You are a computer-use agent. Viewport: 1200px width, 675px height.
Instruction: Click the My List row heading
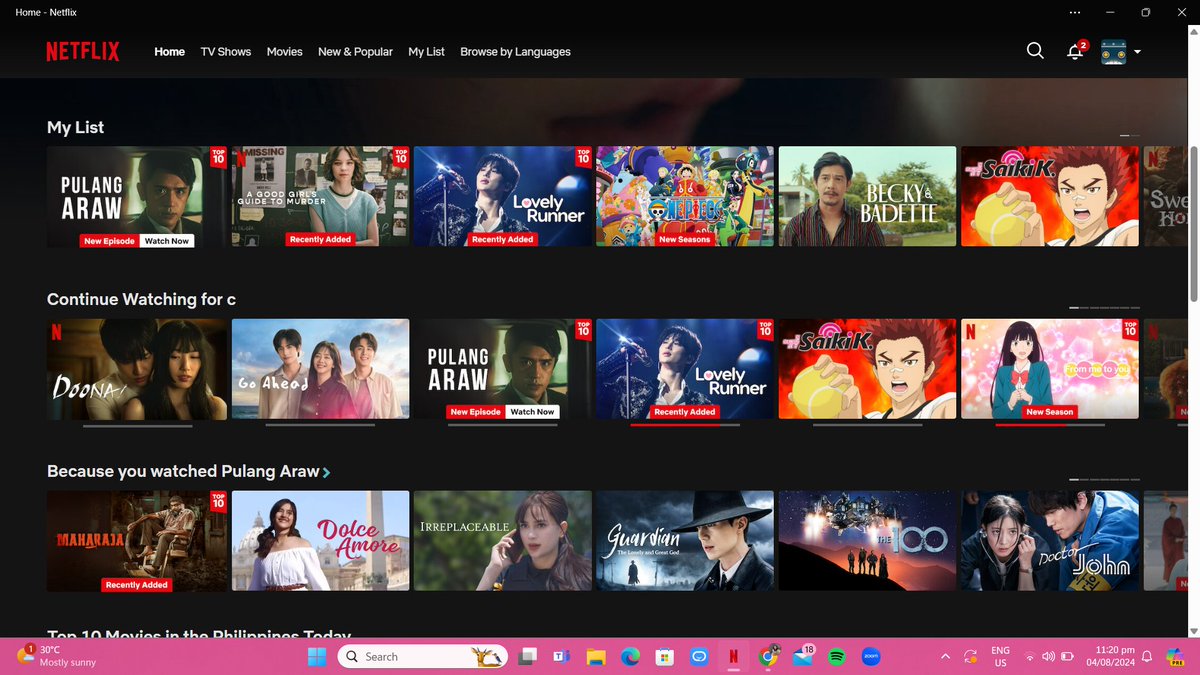(x=75, y=127)
